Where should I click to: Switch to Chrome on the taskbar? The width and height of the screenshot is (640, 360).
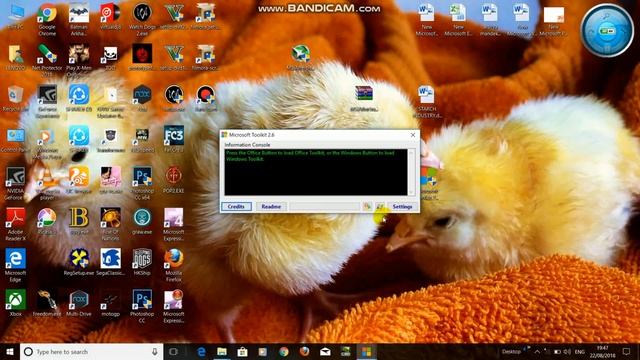coord(284,351)
